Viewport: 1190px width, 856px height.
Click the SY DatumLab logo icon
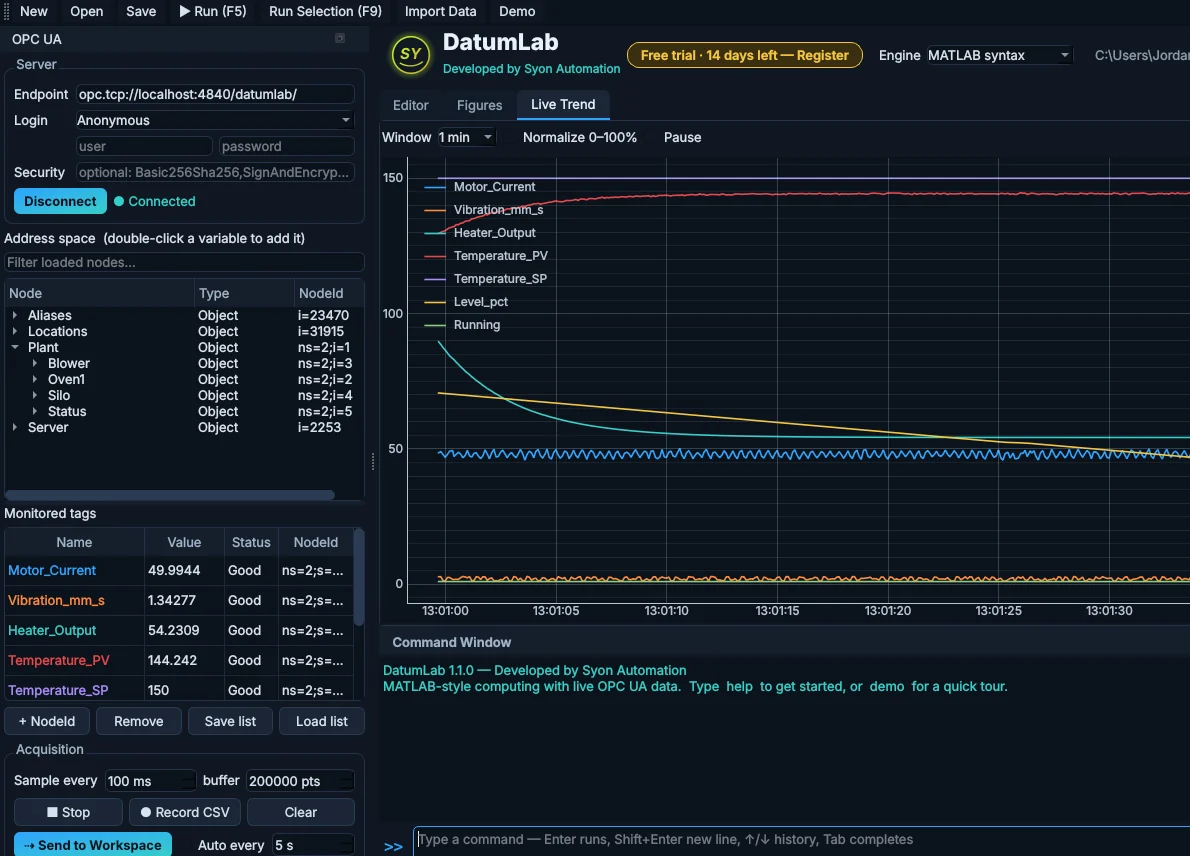point(411,55)
